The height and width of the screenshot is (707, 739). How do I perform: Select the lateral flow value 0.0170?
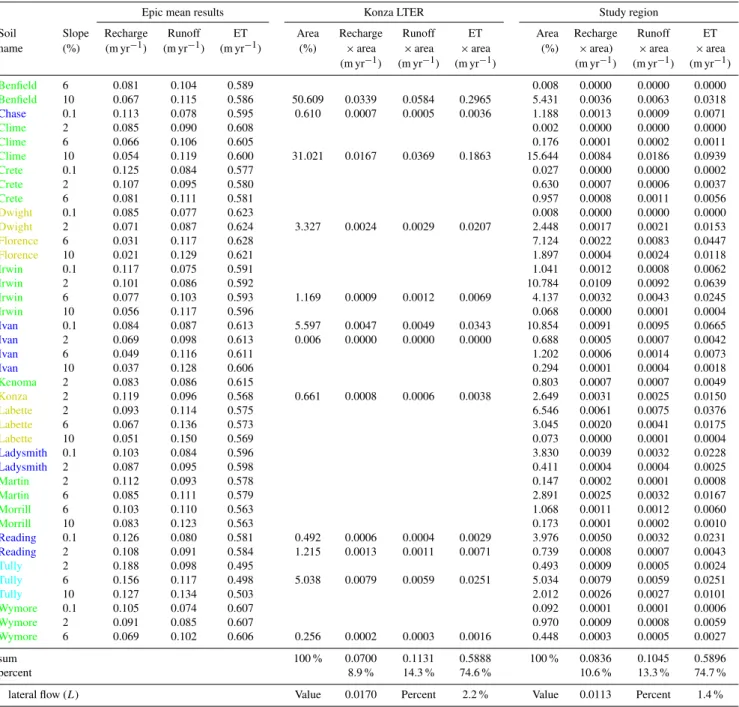[361, 695]
